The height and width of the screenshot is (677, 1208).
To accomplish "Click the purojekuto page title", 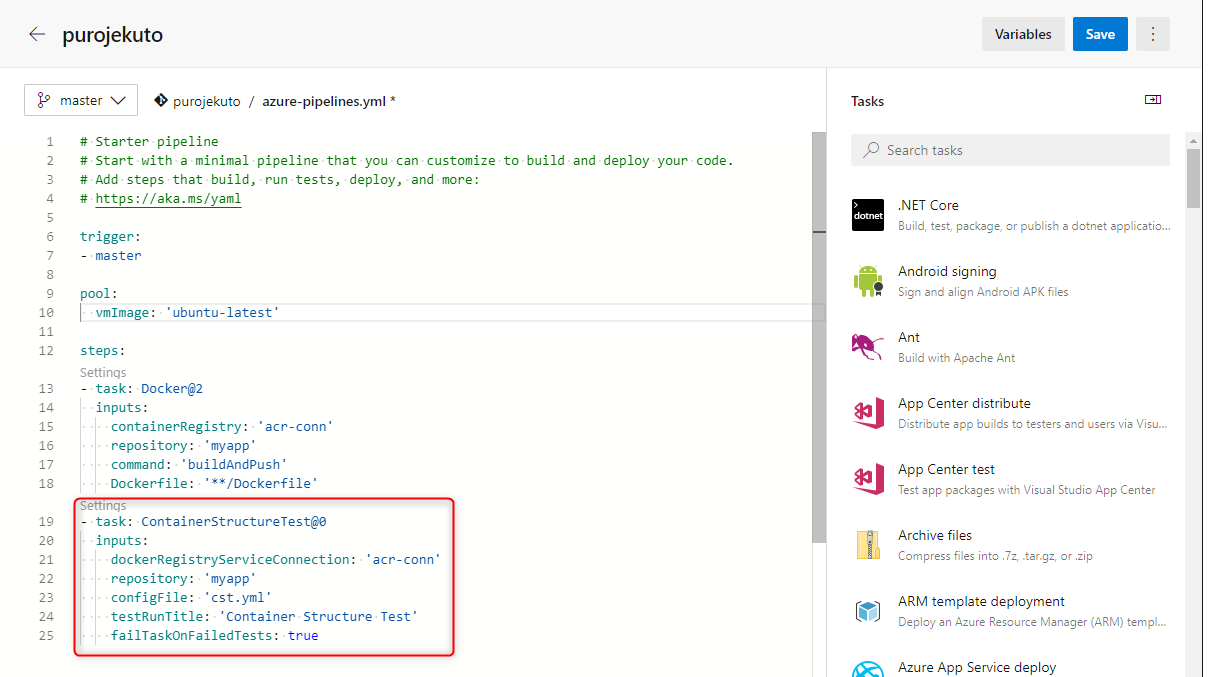I will (112, 34).
